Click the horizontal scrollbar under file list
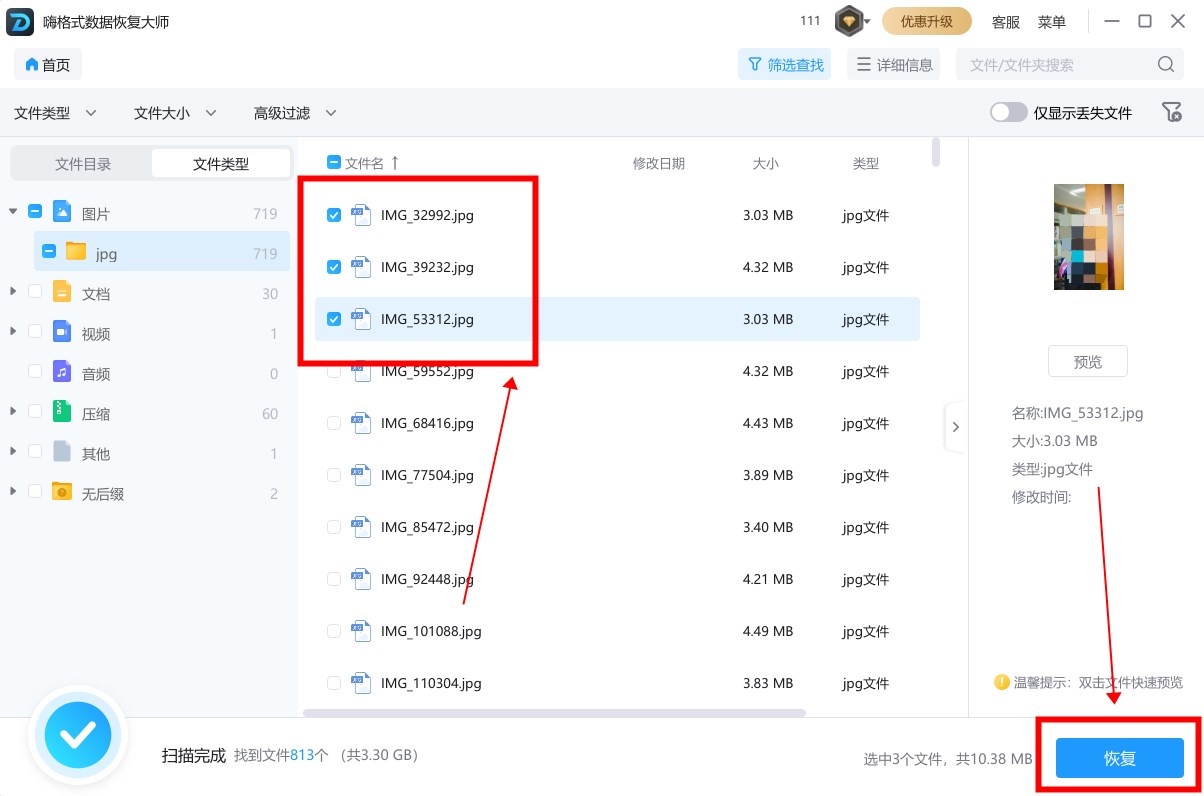The height and width of the screenshot is (796, 1204). pos(554,713)
